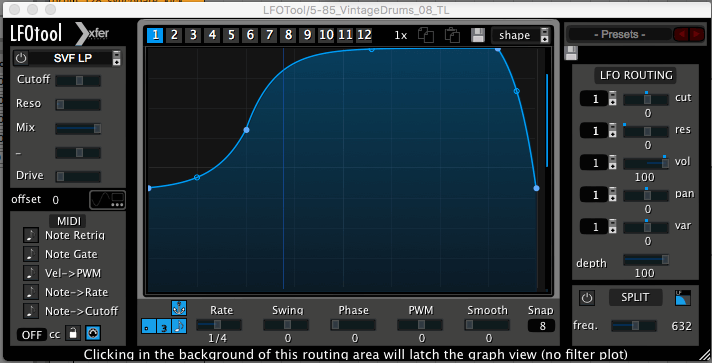Click the Mix slider
712x363 pixels.
pyautogui.click(x=78, y=129)
